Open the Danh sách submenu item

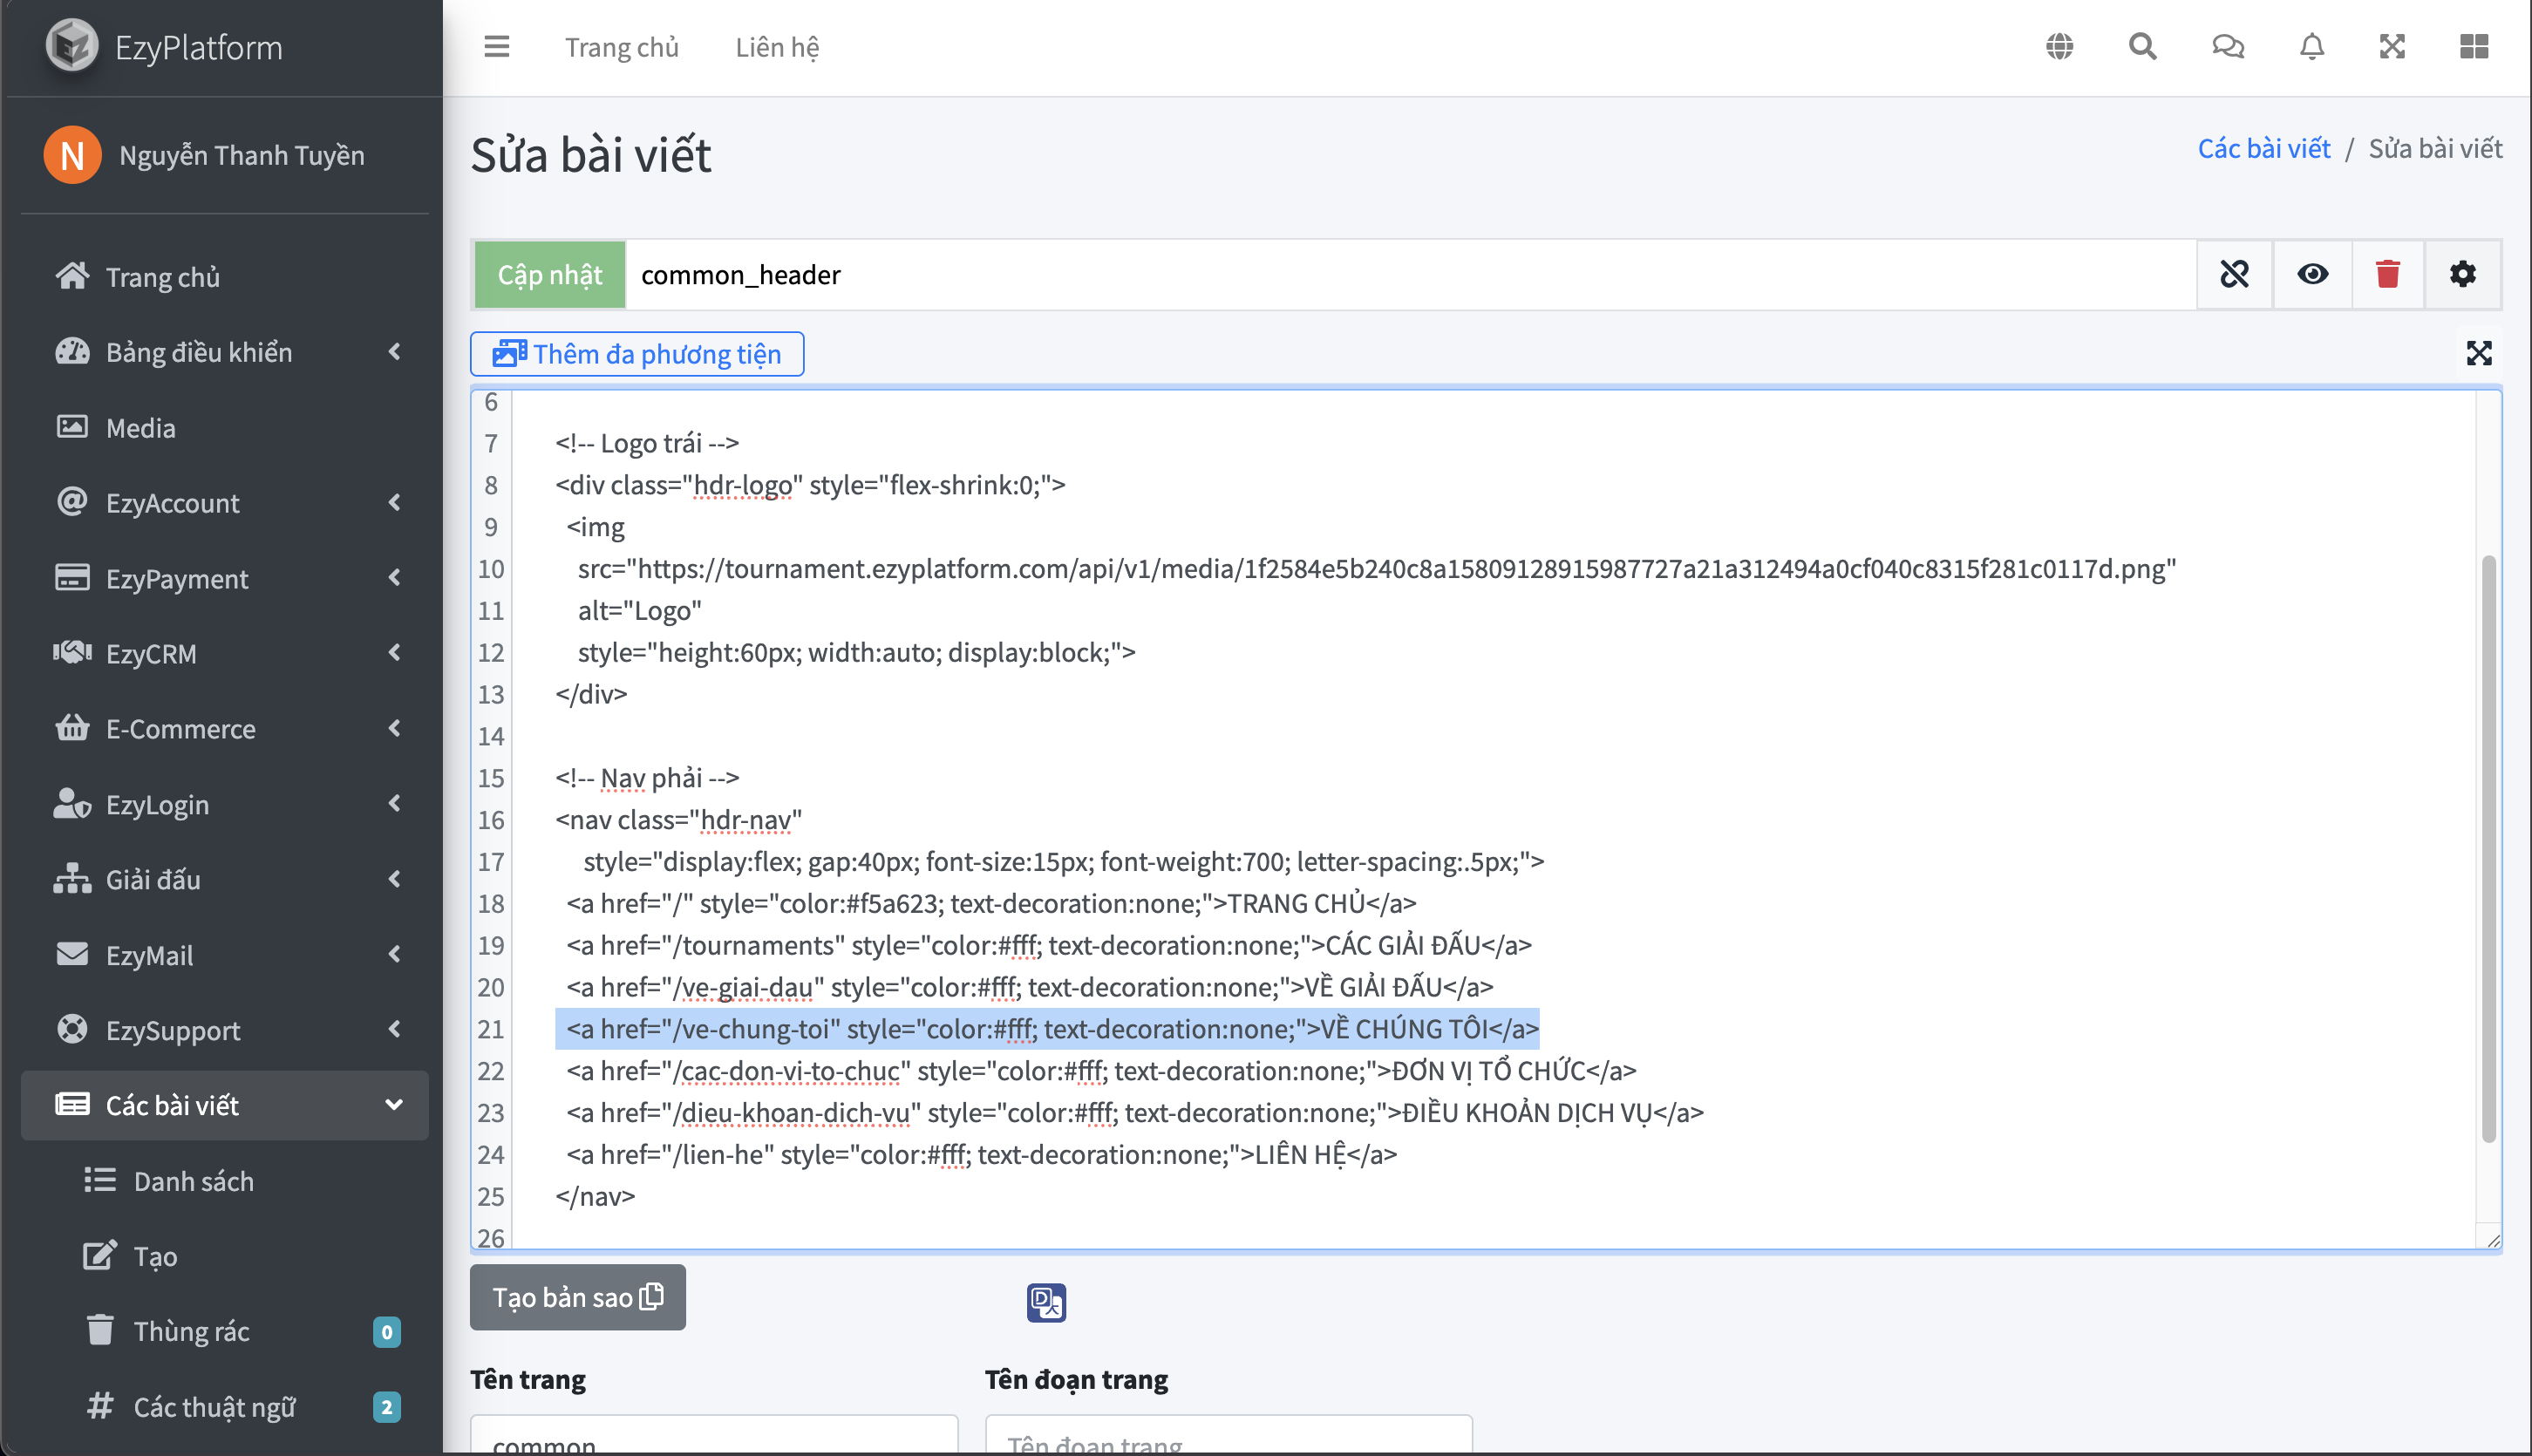tap(193, 1181)
